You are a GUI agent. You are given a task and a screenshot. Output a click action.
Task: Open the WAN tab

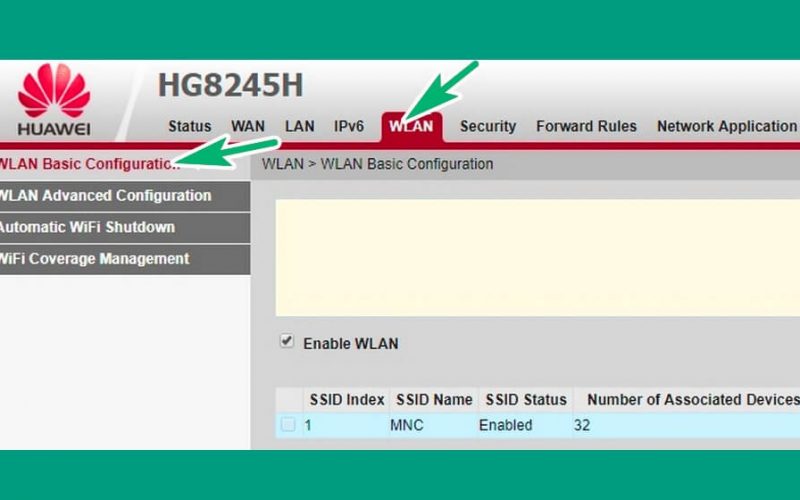tap(247, 126)
